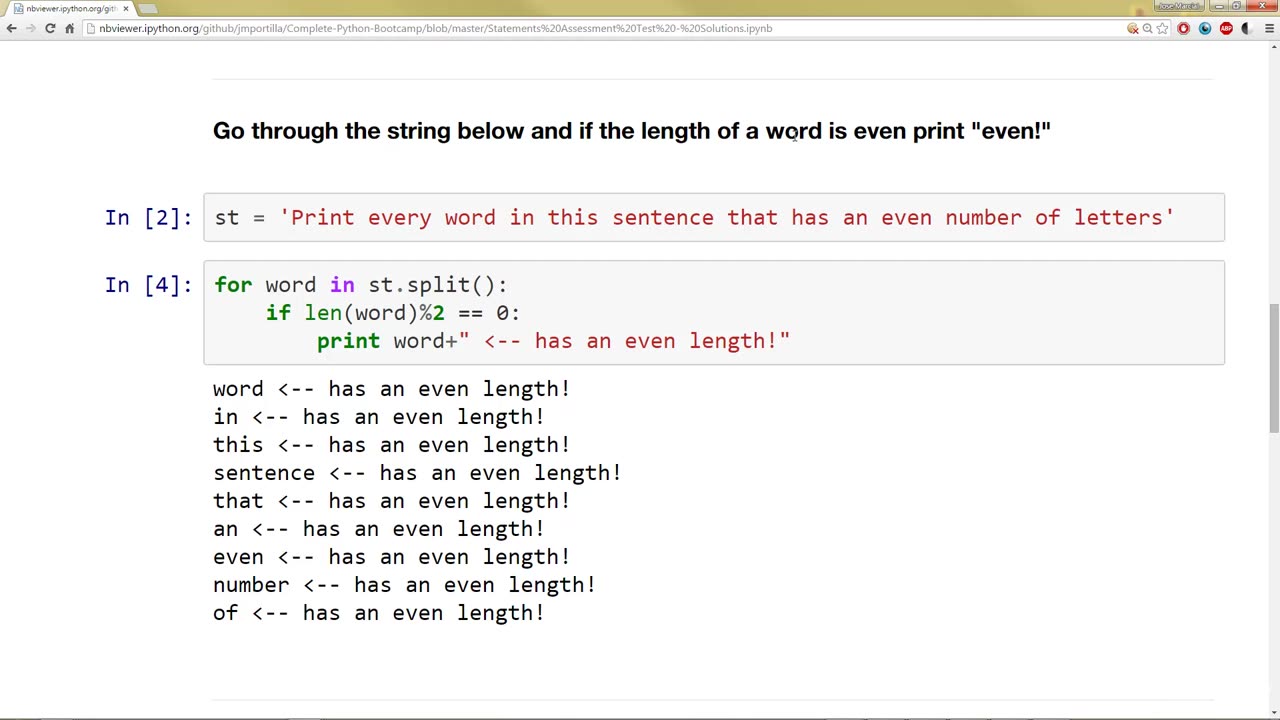Click the page file icon in address bar
Viewport: 1280px width, 720px height.
click(x=91, y=28)
